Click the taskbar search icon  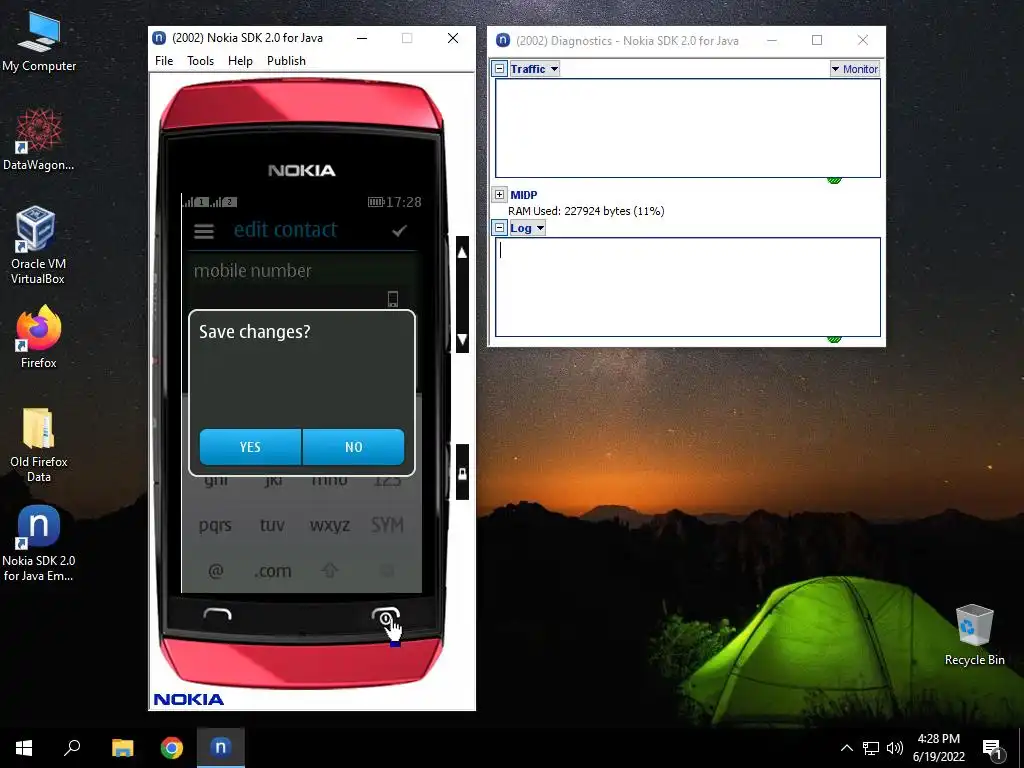tap(72, 748)
